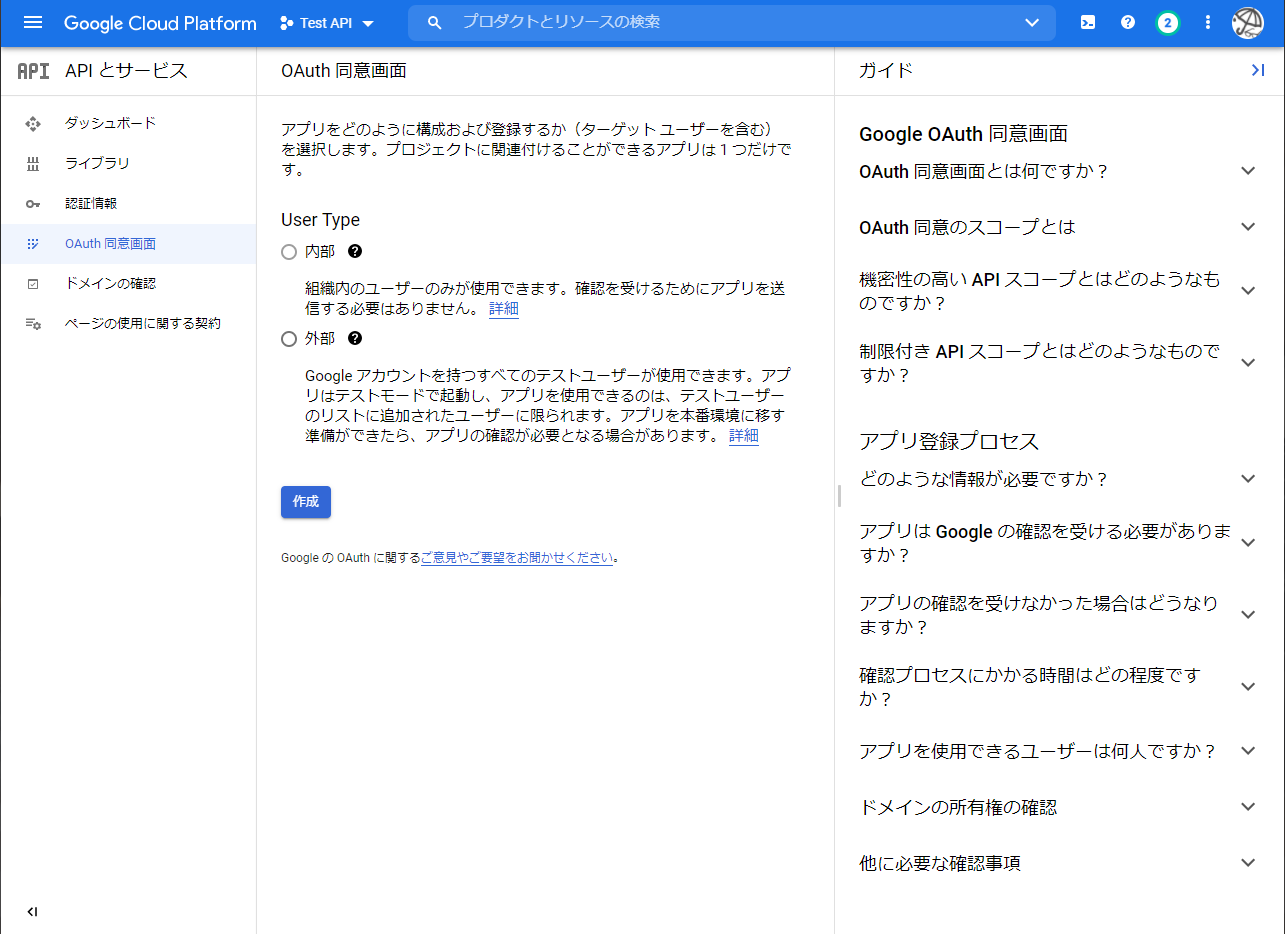This screenshot has width=1285, height=934.
Task: Expand the search bar dropdown arrow
Action: [1033, 22]
